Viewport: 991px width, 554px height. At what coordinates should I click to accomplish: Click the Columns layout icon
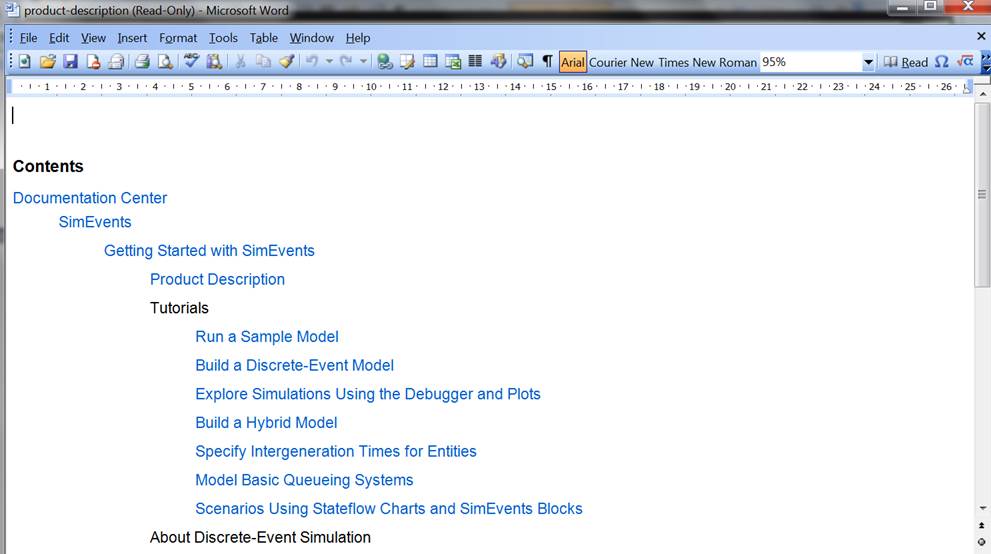point(475,61)
